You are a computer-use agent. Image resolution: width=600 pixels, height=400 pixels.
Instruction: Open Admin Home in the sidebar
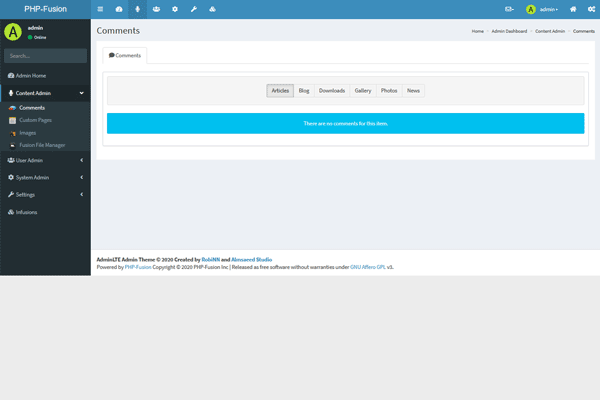[x=45, y=76]
